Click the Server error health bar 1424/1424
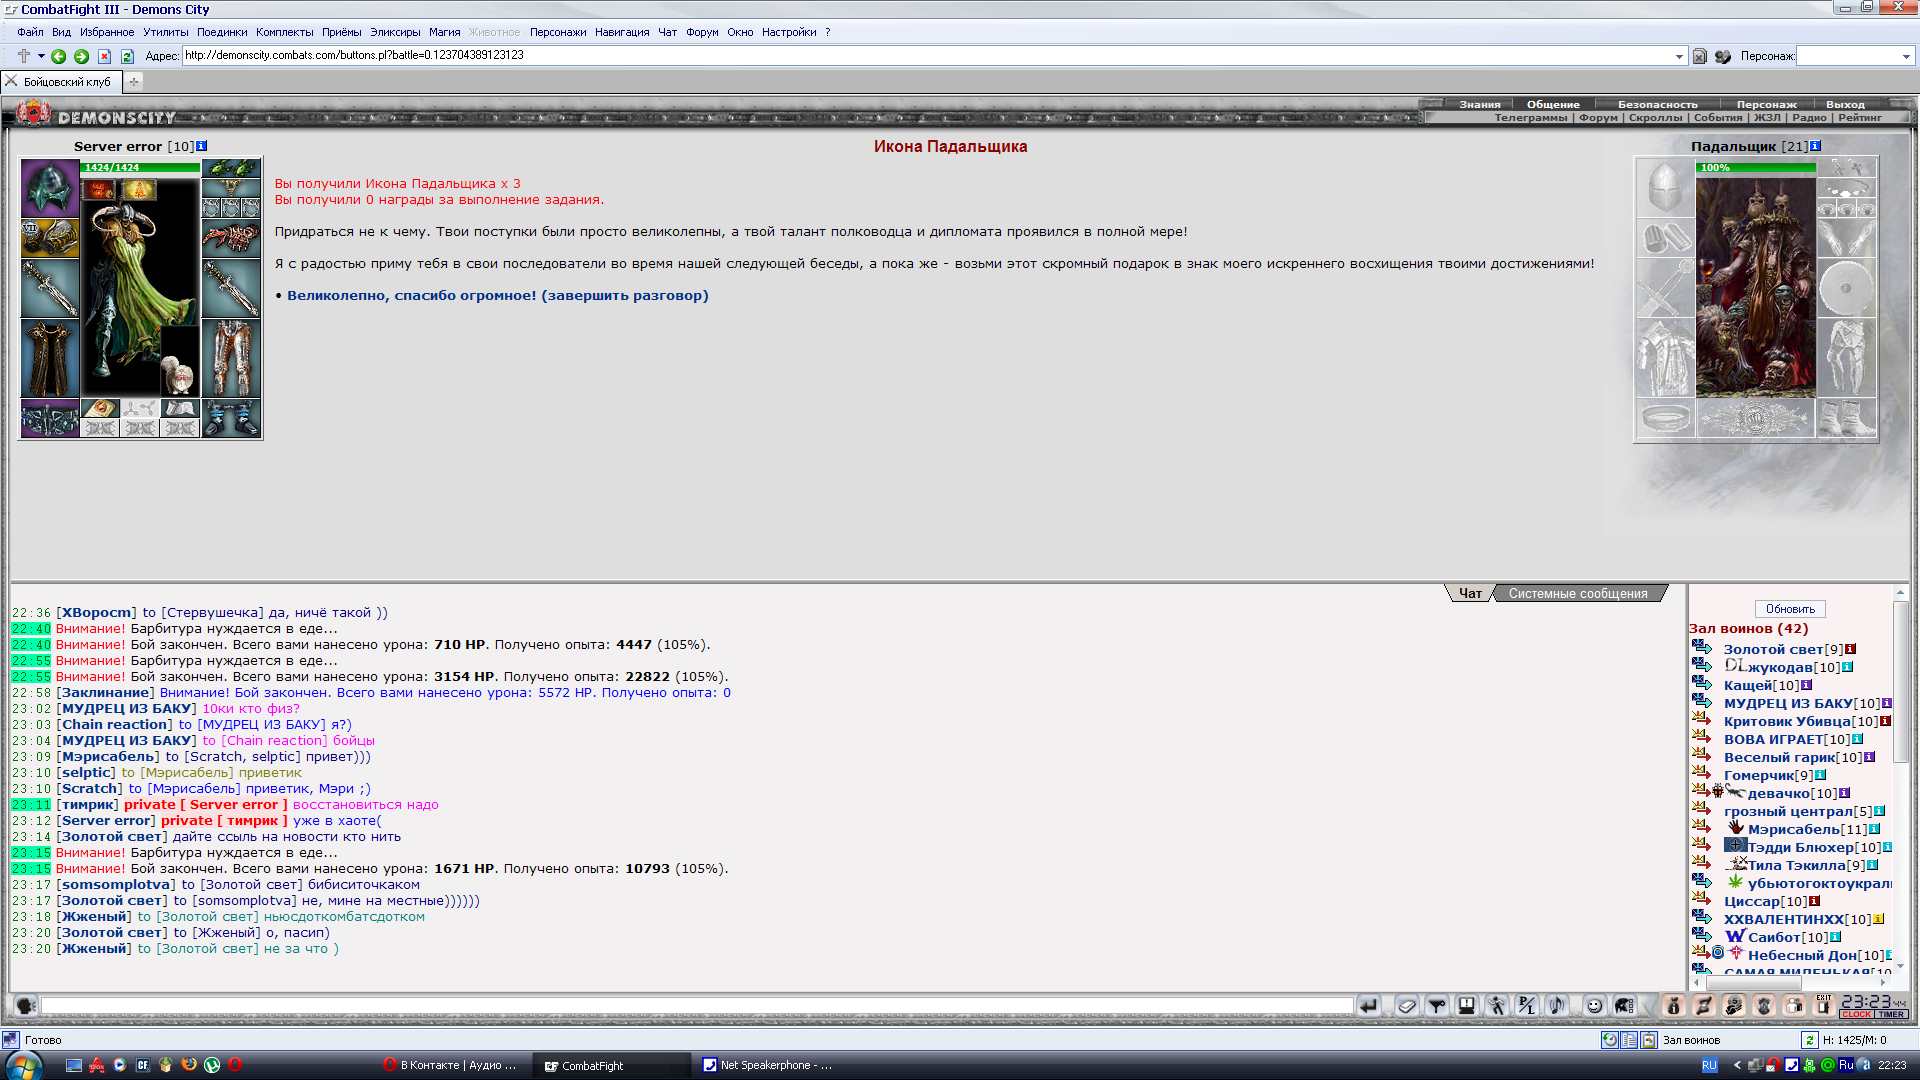 pos(140,168)
